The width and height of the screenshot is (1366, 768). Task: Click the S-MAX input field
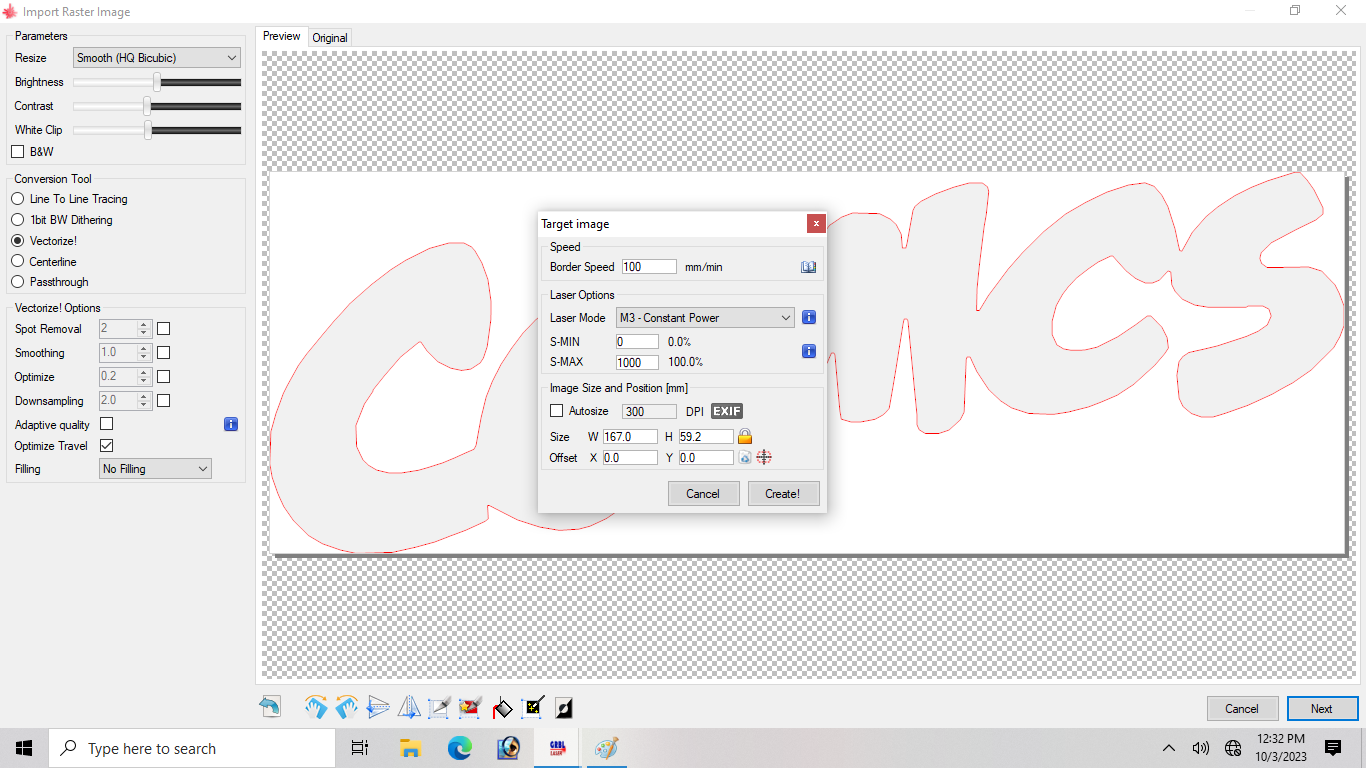(x=637, y=362)
